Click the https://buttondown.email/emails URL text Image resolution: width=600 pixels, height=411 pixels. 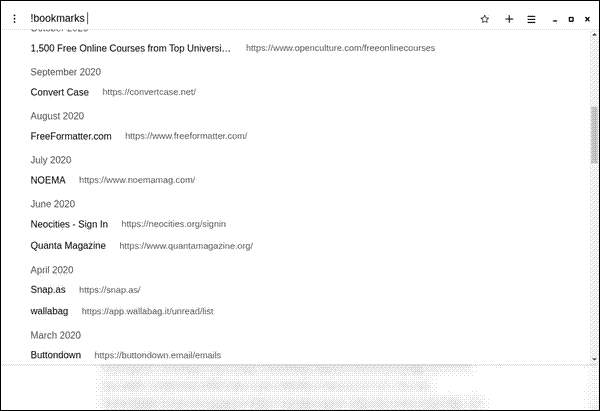(x=158, y=356)
